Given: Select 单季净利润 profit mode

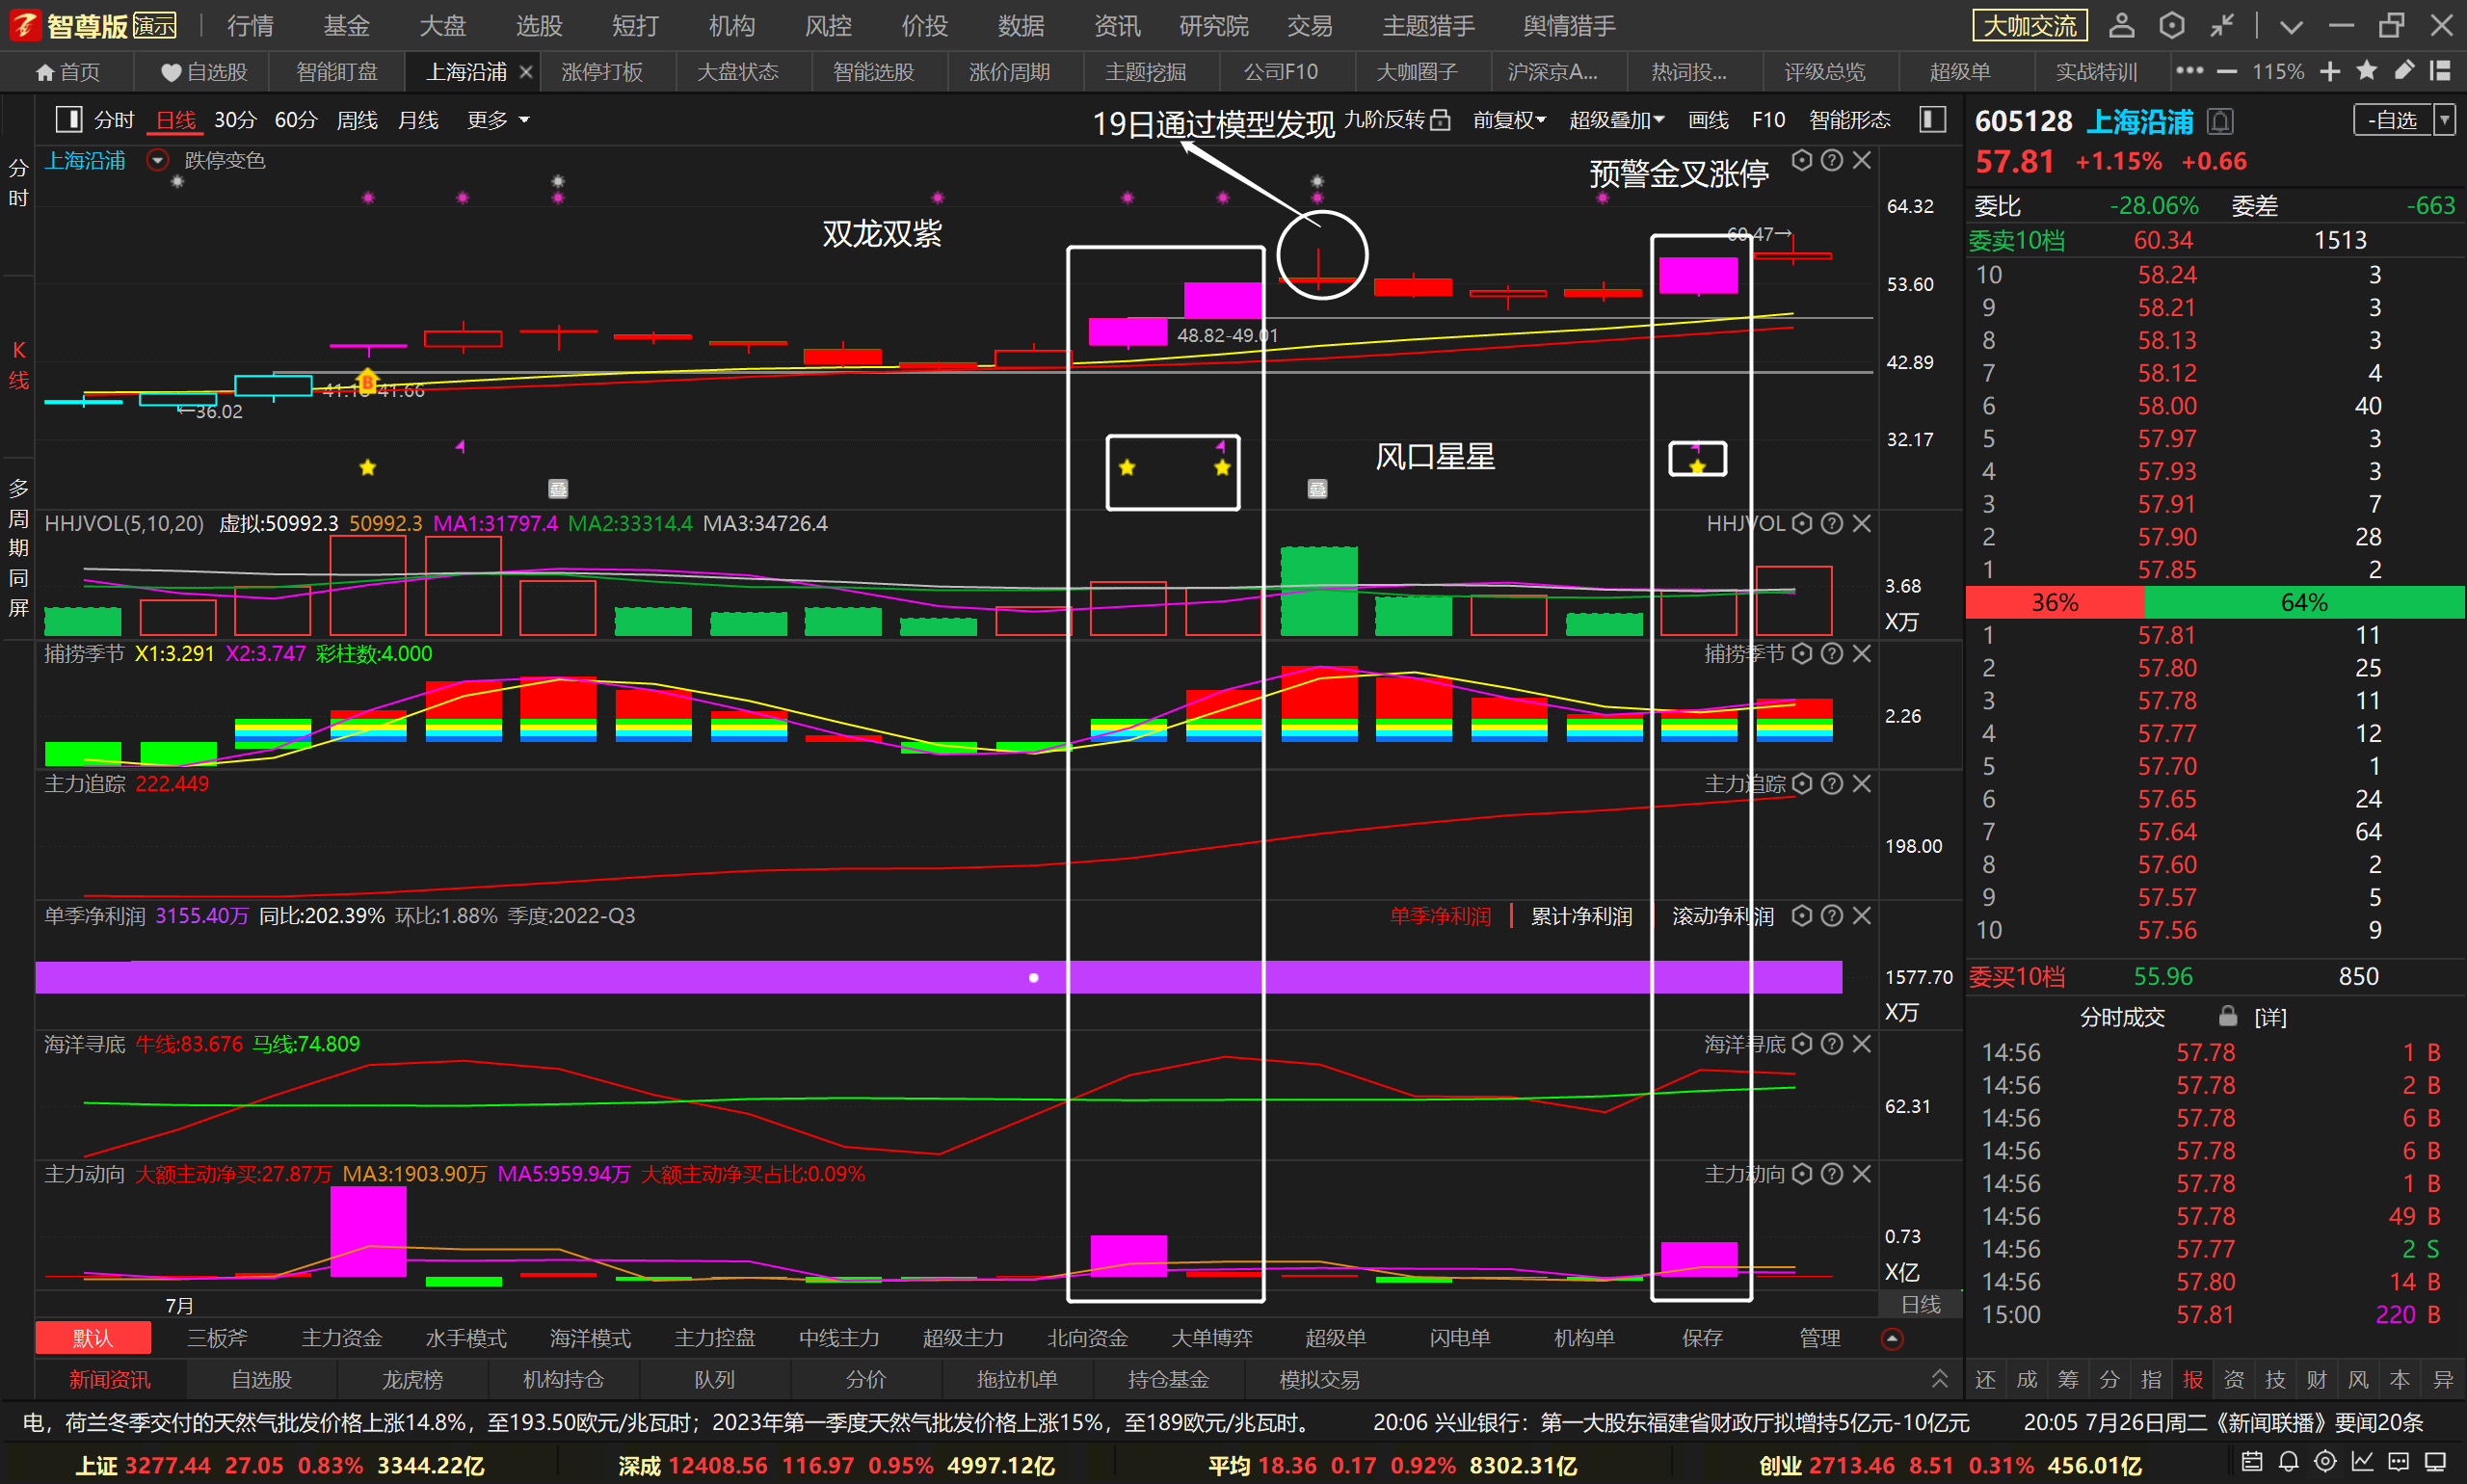Looking at the screenshot, I should pos(1440,916).
